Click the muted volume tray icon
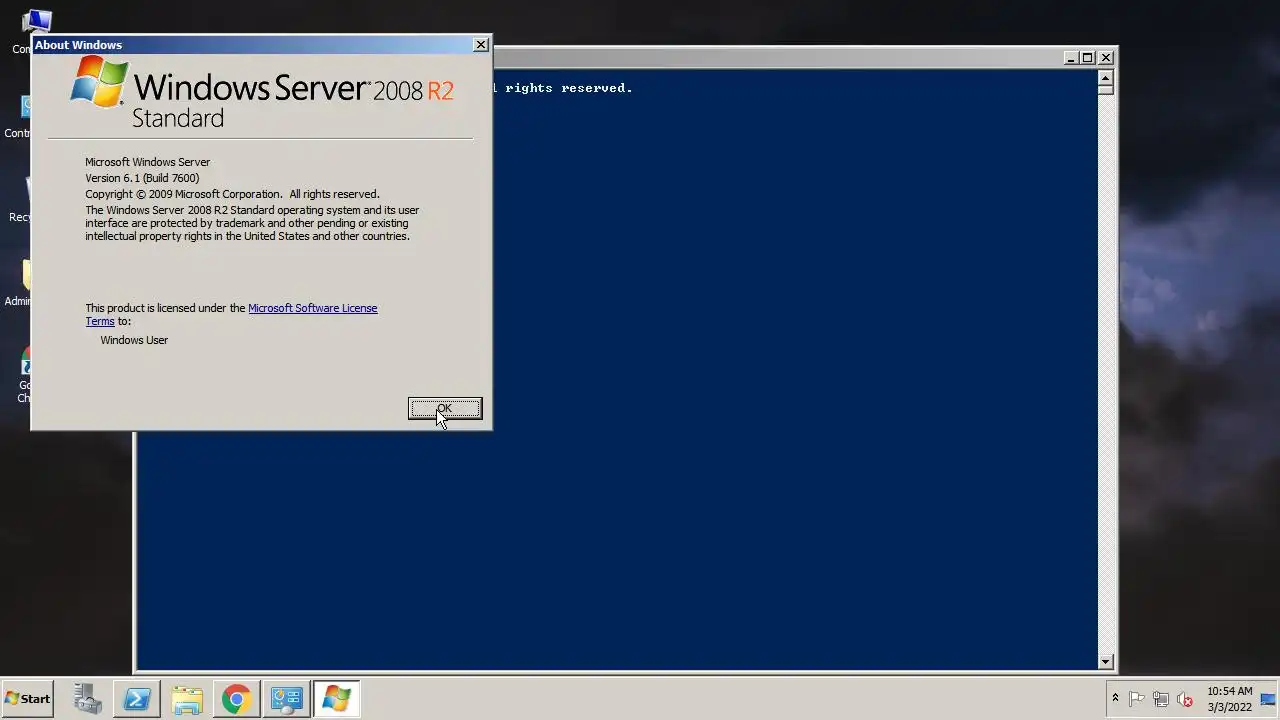This screenshot has width=1280, height=720. click(1185, 699)
